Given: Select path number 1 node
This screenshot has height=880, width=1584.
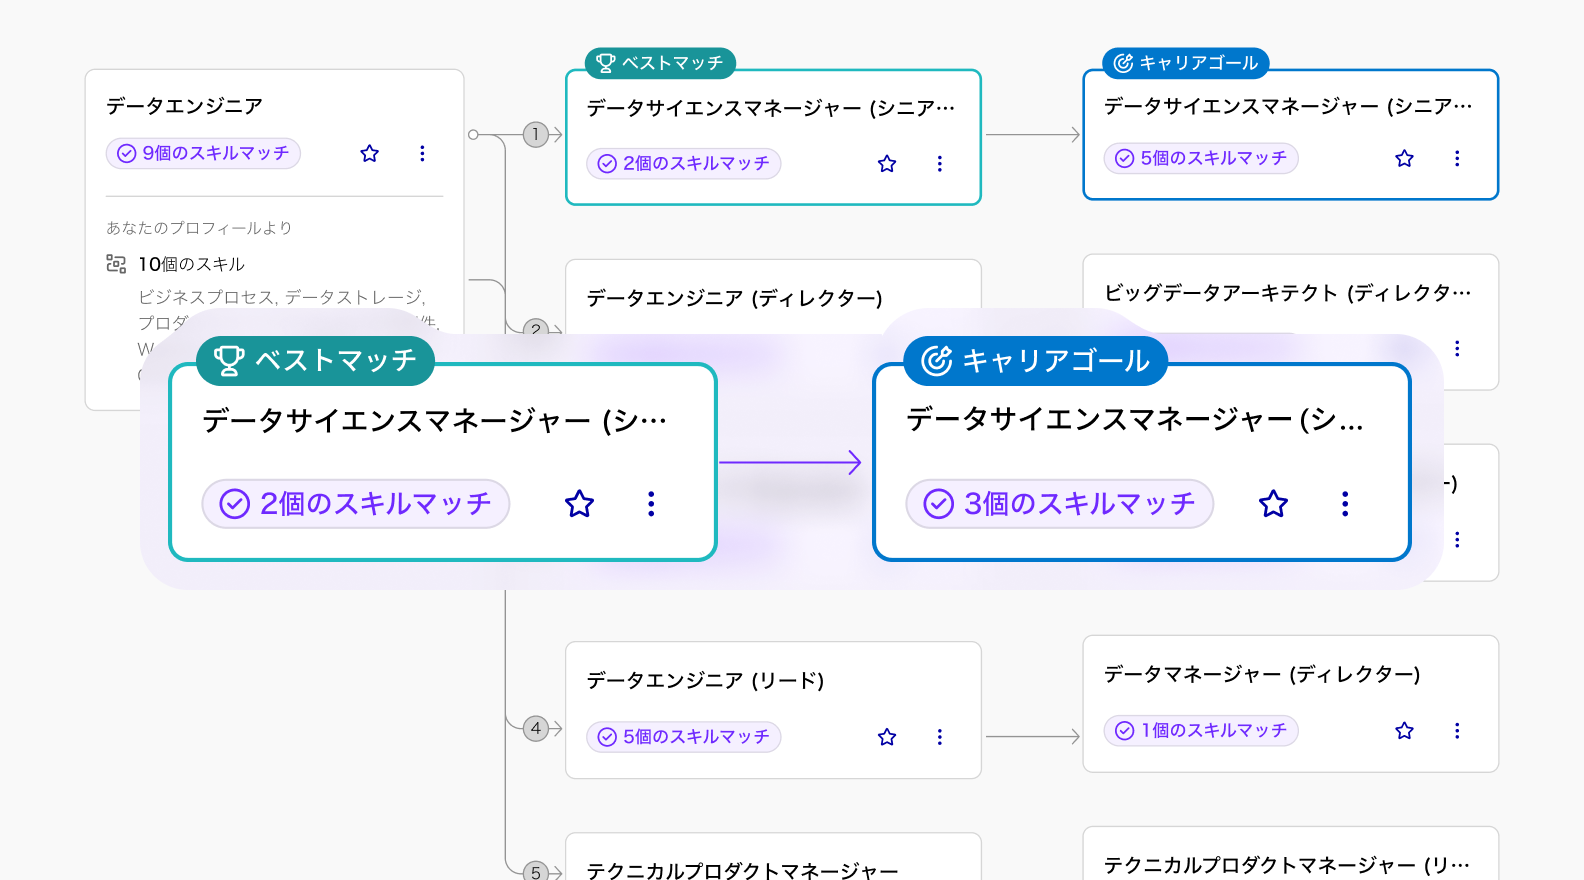Looking at the screenshot, I should point(536,134).
